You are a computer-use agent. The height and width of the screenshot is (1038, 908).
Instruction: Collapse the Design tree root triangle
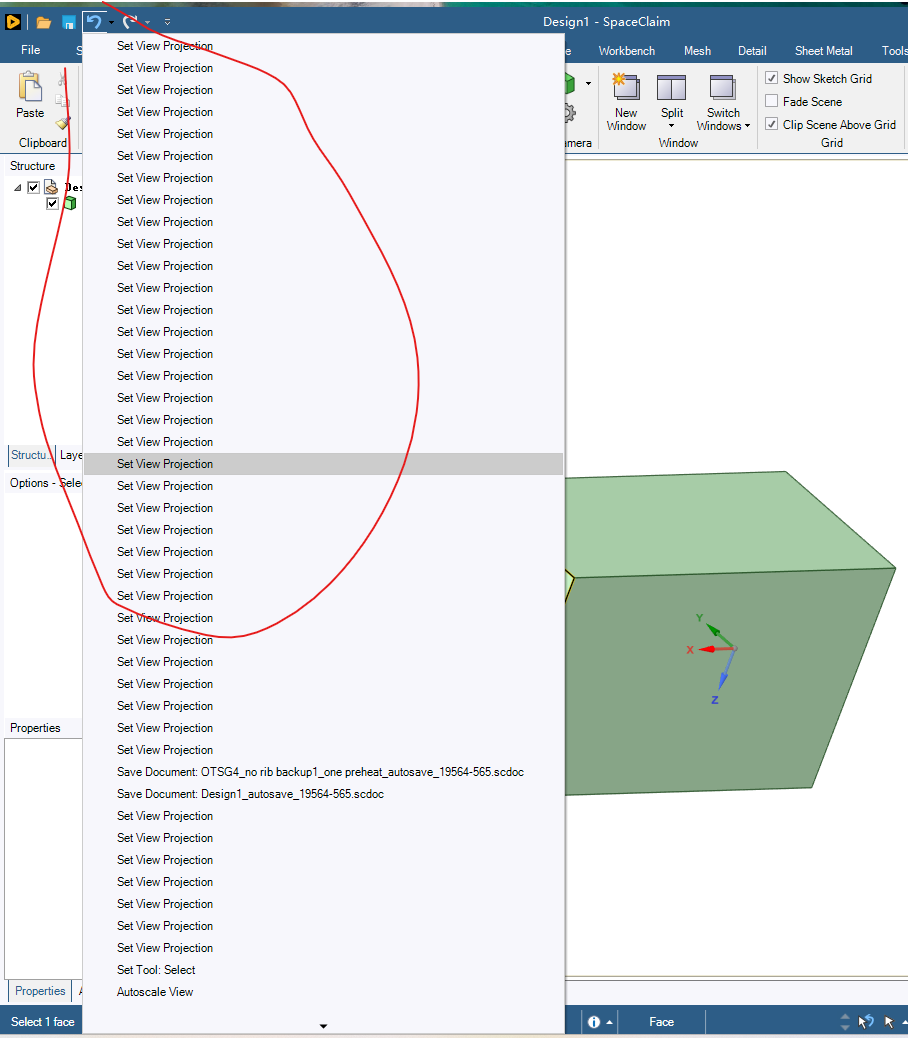pos(18,188)
